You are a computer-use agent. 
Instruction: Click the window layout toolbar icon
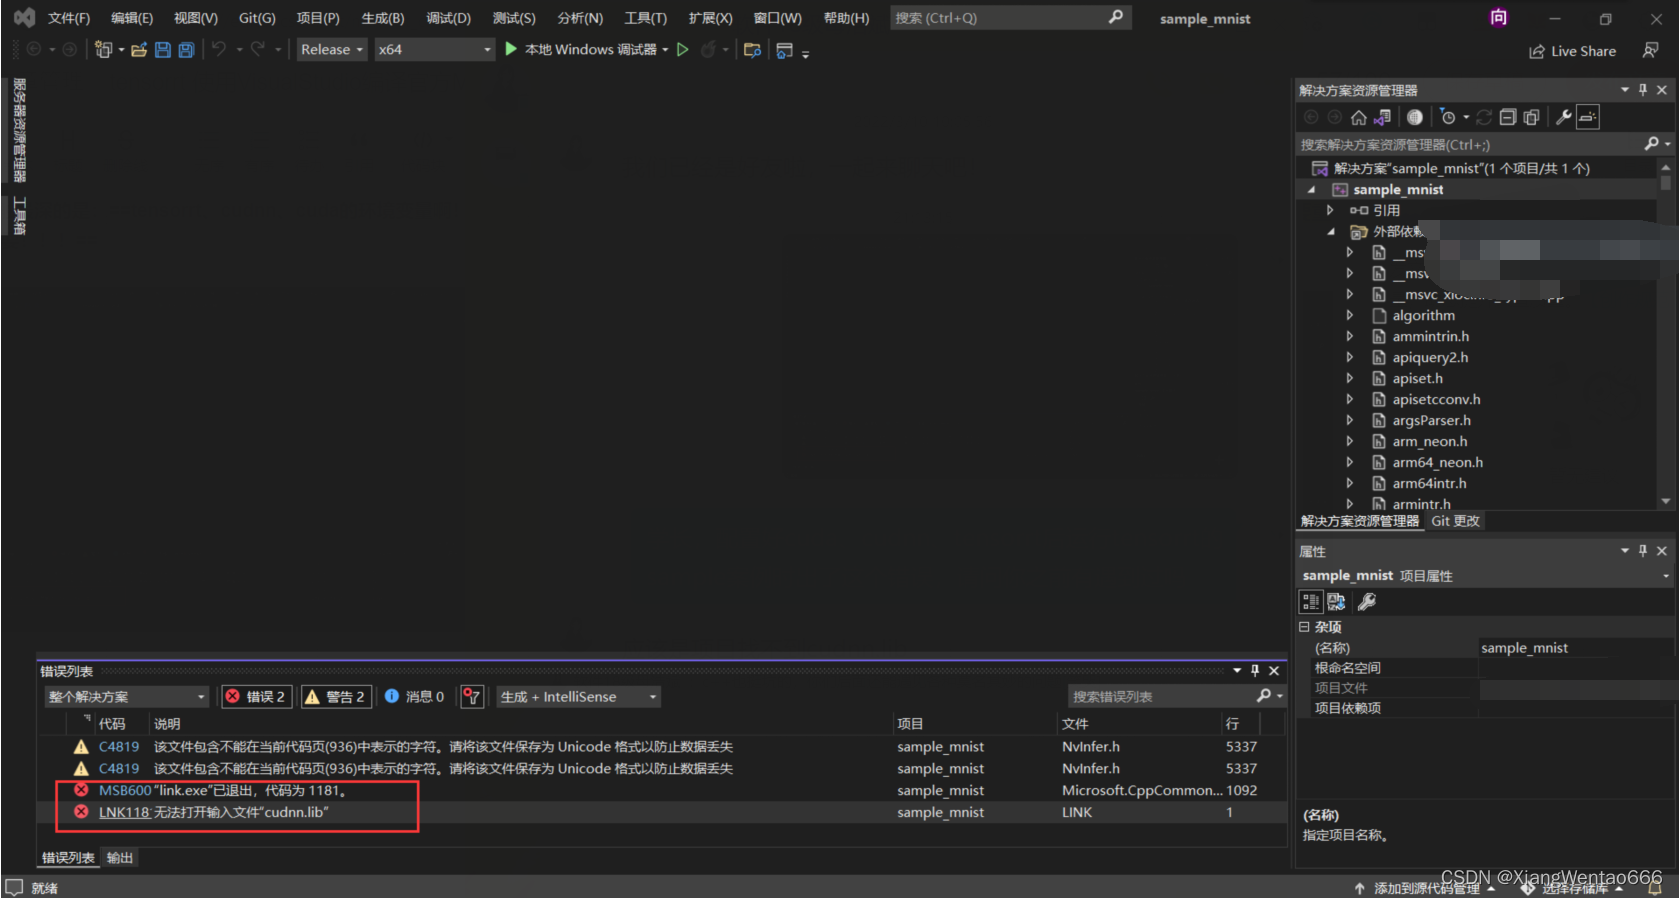[x=785, y=50]
